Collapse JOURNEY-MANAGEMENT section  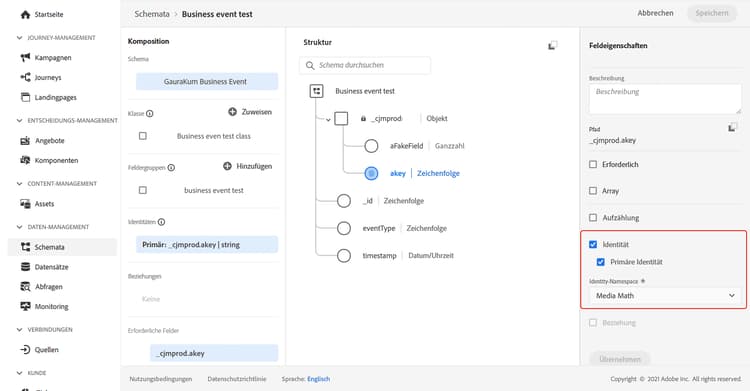[19, 37]
